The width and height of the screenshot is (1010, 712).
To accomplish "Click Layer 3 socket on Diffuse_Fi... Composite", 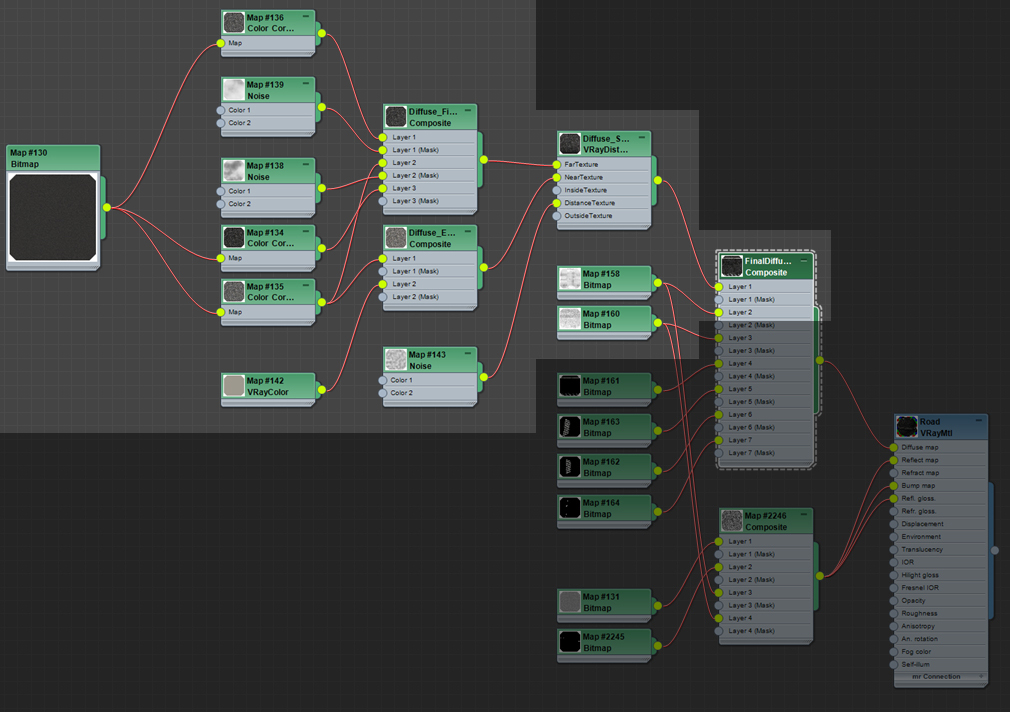I will click(383, 188).
